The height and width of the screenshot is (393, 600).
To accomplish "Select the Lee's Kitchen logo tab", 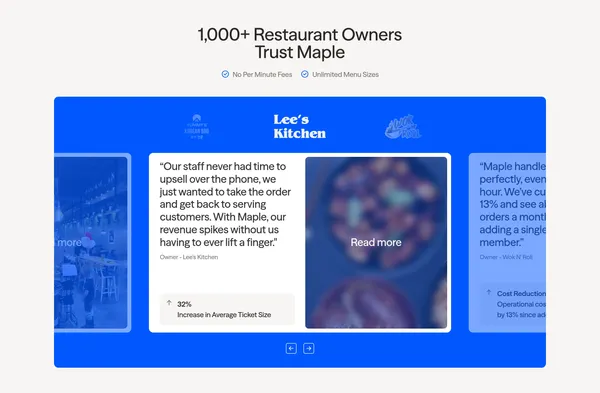I will [x=300, y=126].
